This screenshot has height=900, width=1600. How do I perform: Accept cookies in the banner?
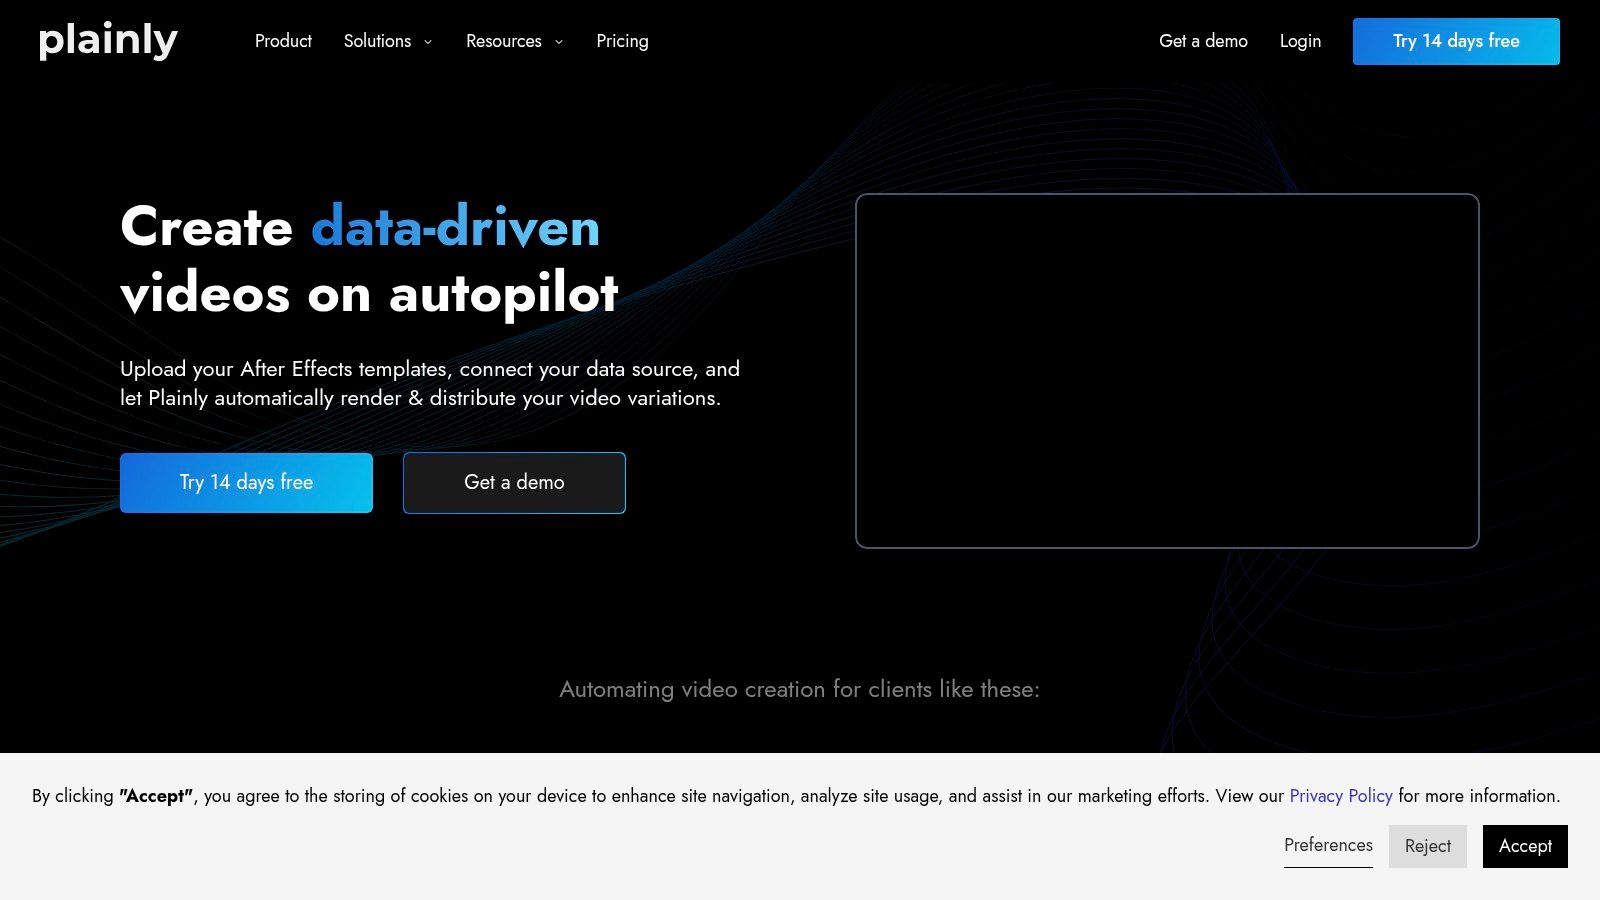(1525, 846)
